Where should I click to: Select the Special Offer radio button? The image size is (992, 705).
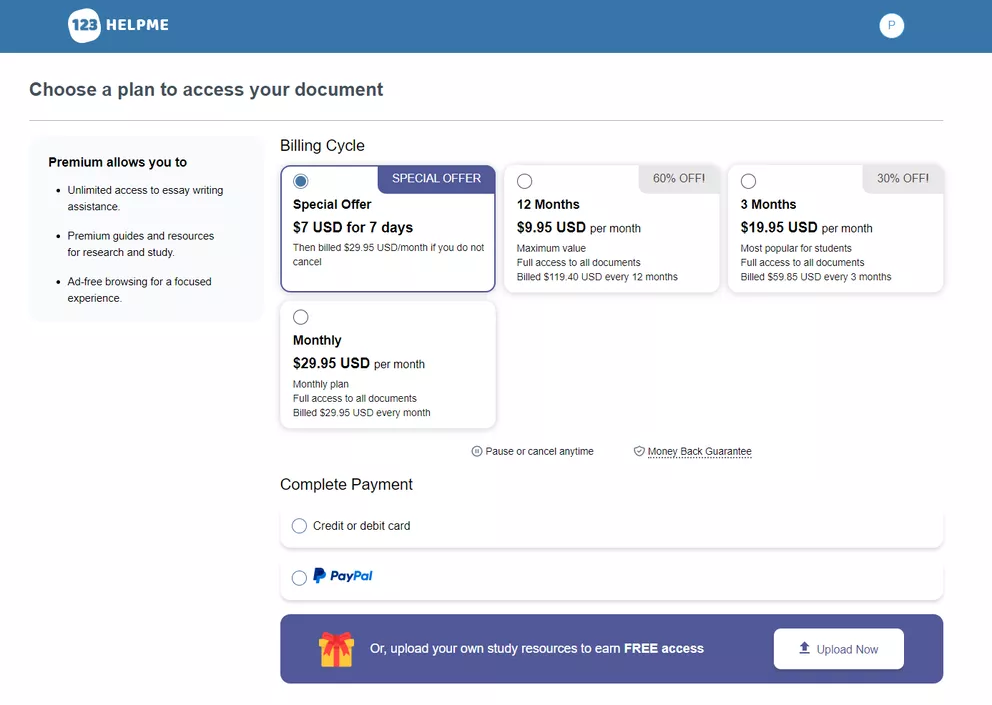coord(301,182)
